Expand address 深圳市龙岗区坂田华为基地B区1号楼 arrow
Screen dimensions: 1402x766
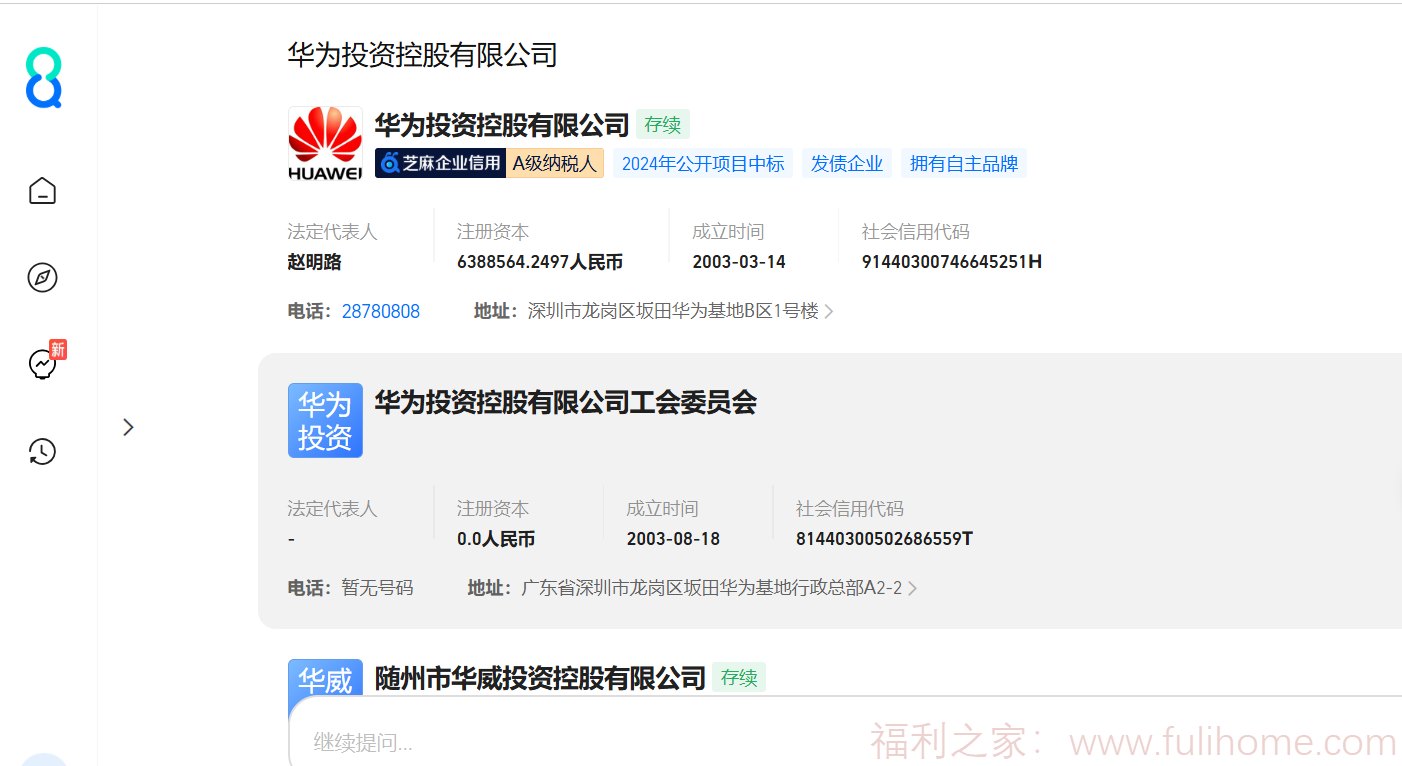[829, 312]
